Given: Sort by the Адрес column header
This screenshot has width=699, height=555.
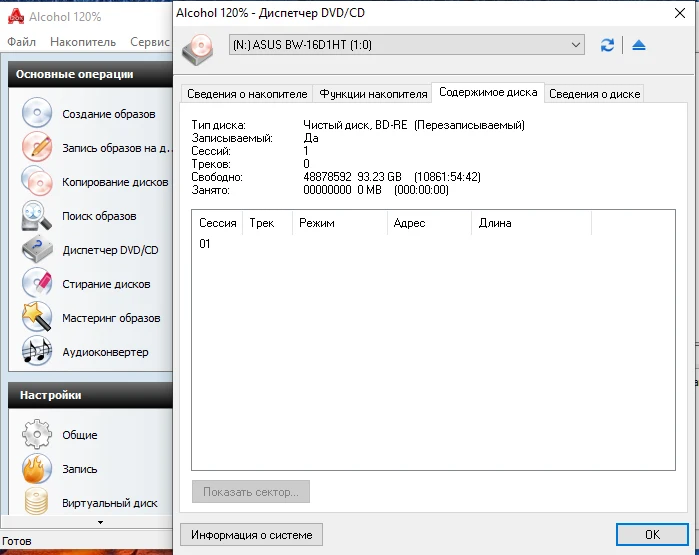Looking at the screenshot, I should coord(429,223).
